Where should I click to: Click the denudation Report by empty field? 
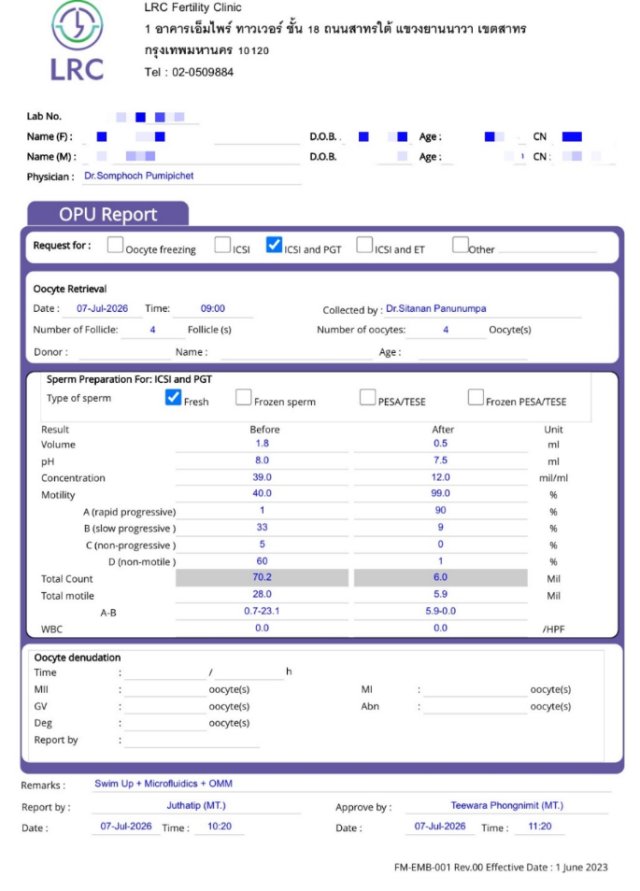[192, 740]
